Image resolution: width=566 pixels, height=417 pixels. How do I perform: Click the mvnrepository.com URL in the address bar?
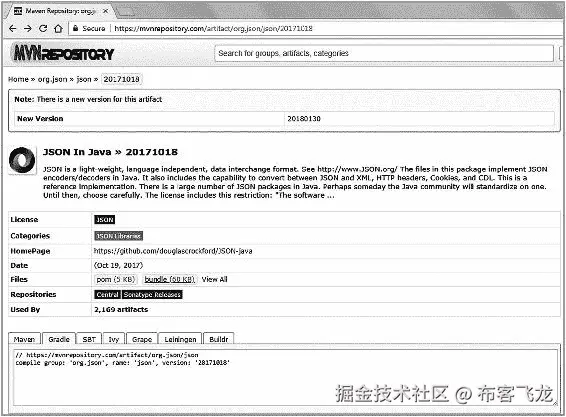213,29
